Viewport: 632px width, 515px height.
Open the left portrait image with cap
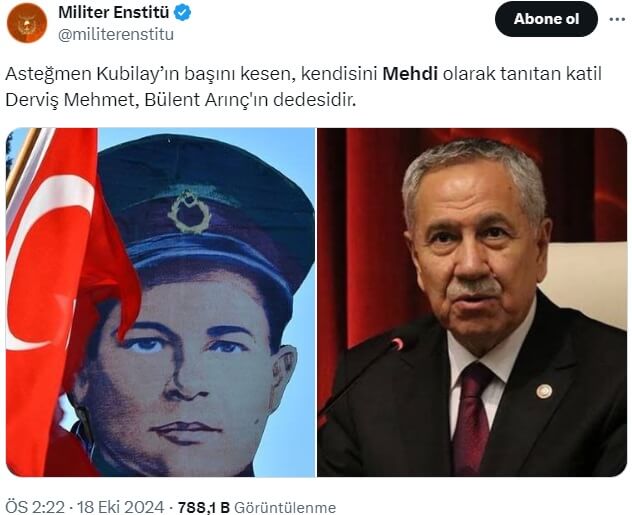pyautogui.click(x=160, y=302)
